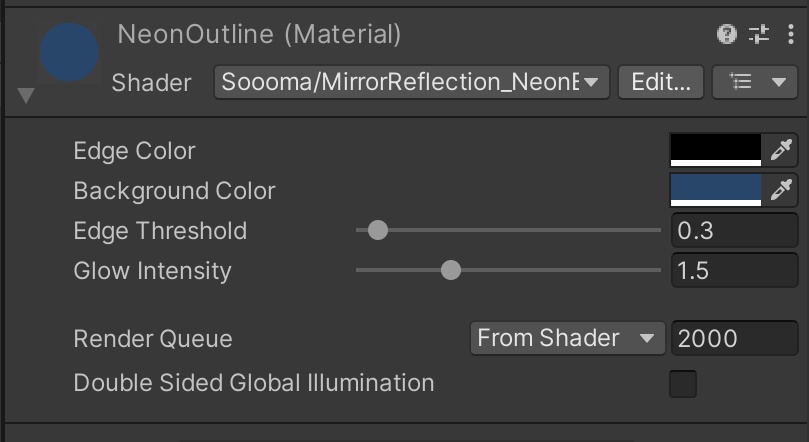Use the Edge Color eyedropper

pos(781,151)
